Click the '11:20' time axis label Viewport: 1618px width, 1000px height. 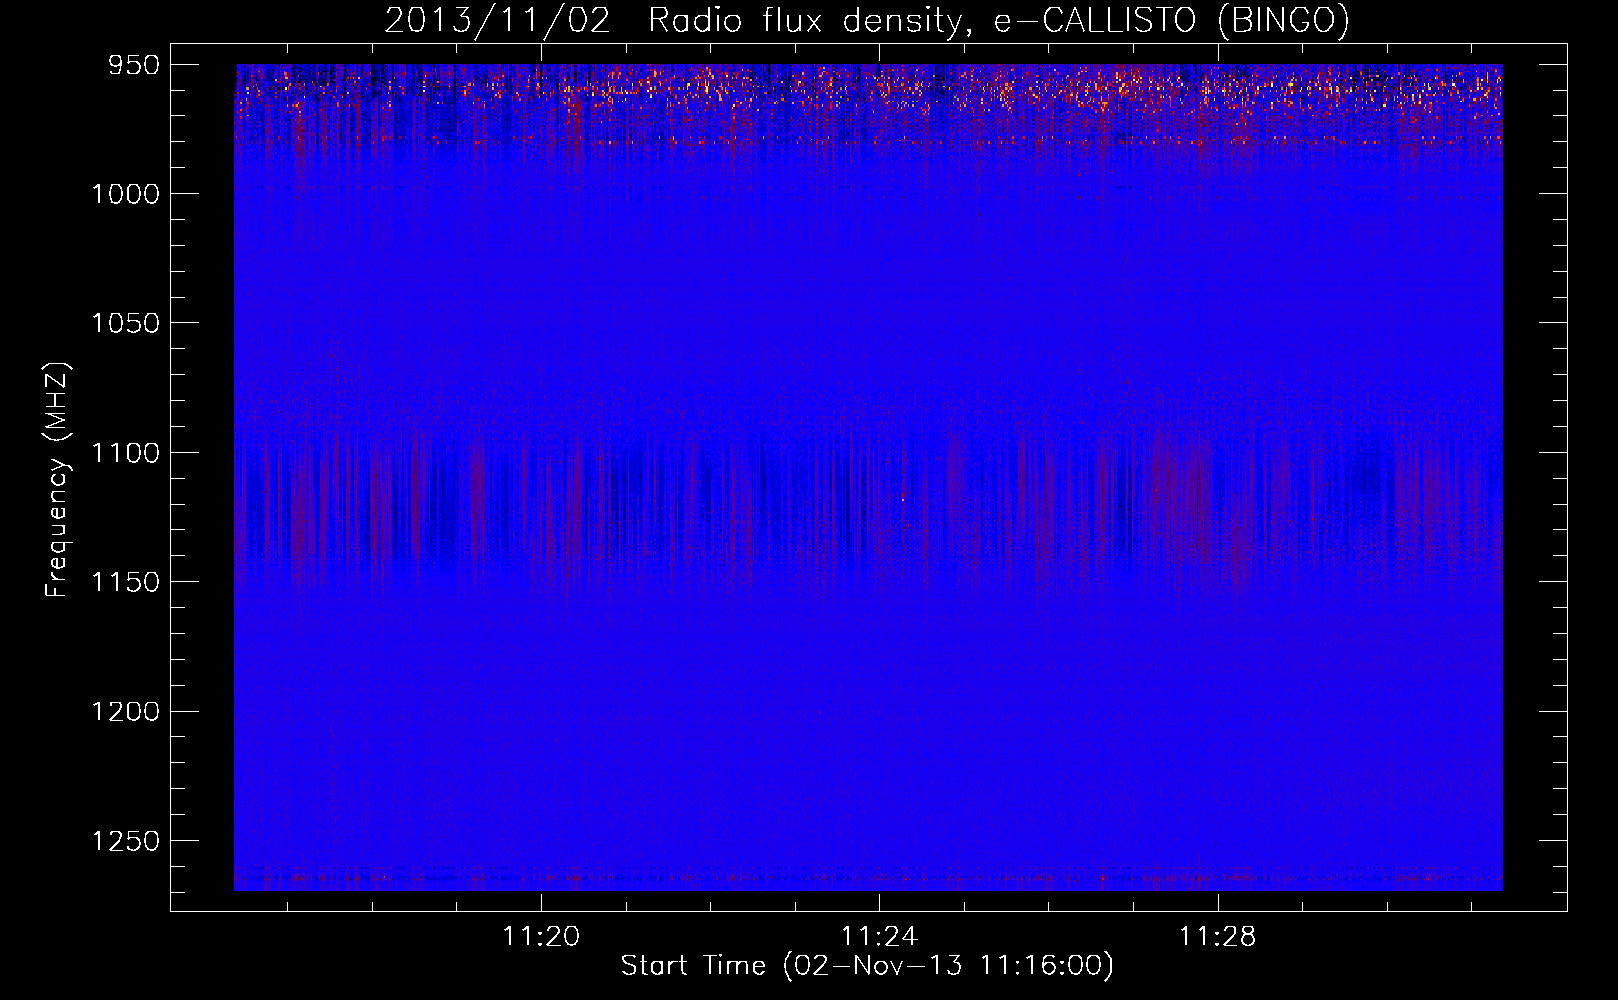click(541, 937)
